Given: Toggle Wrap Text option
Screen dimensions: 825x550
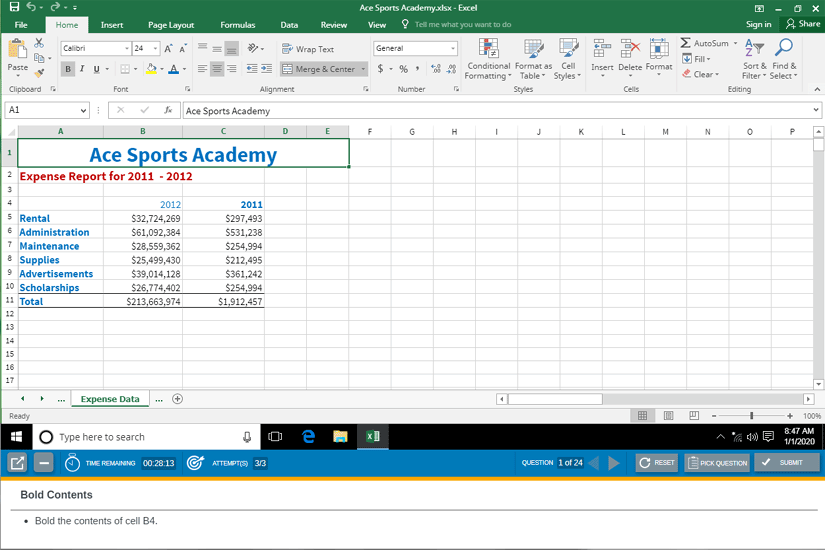Looking at the screenshot, I should click(308, 49).
